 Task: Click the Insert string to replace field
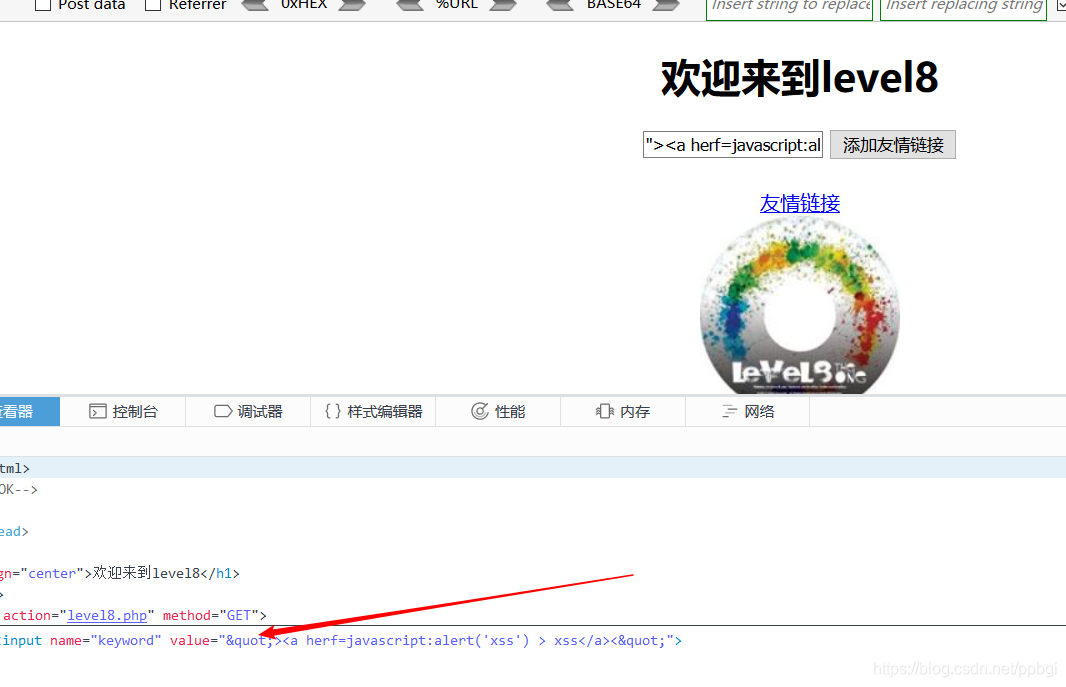789,7
